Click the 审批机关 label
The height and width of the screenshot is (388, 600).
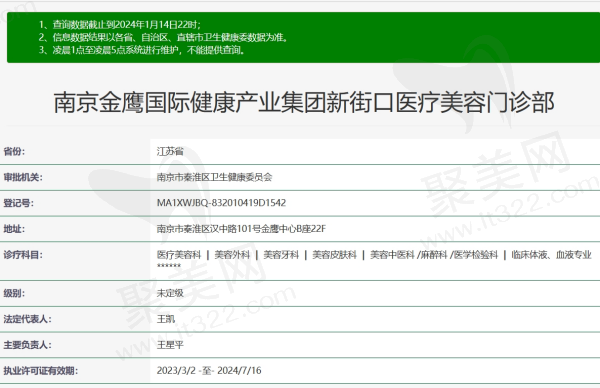(x=23, y=177)
